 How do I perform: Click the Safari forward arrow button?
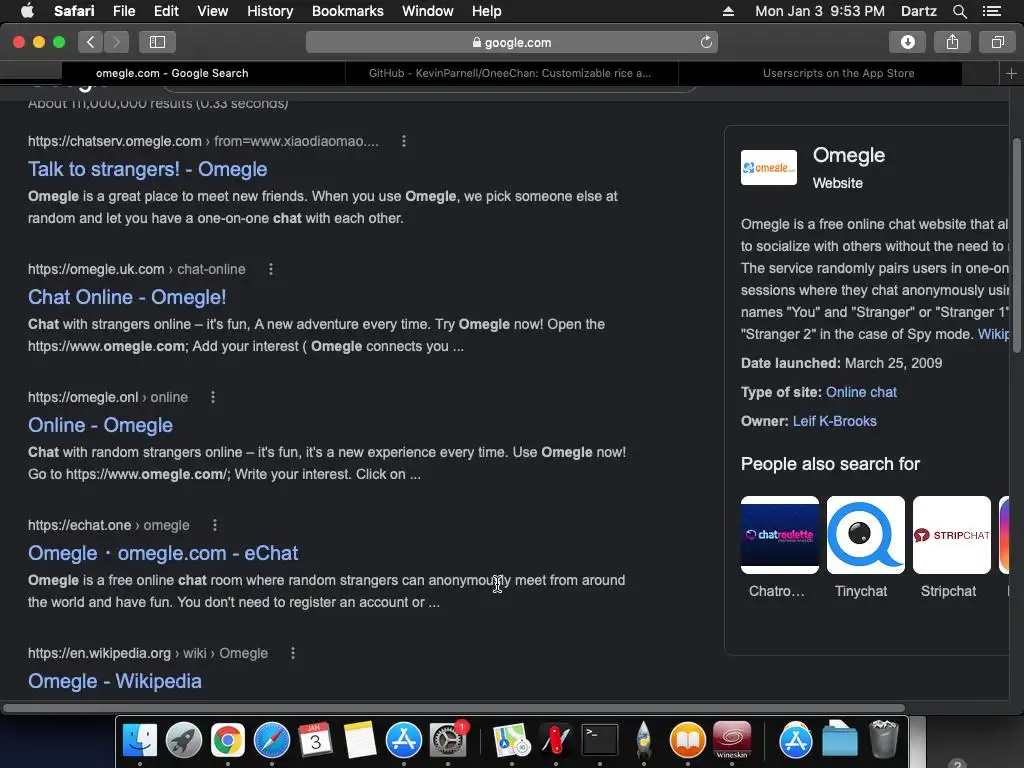click(x=116, y=42)
